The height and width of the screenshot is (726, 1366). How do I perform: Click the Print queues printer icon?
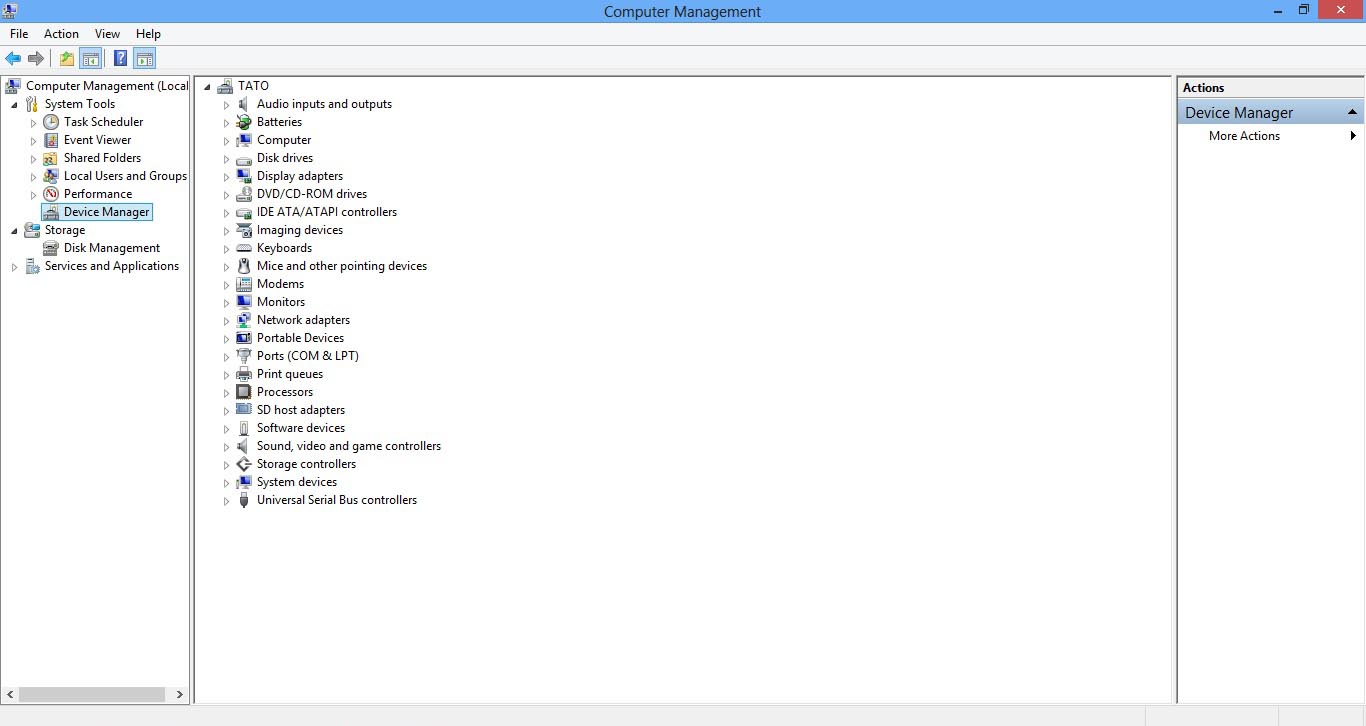click(244, 374)
